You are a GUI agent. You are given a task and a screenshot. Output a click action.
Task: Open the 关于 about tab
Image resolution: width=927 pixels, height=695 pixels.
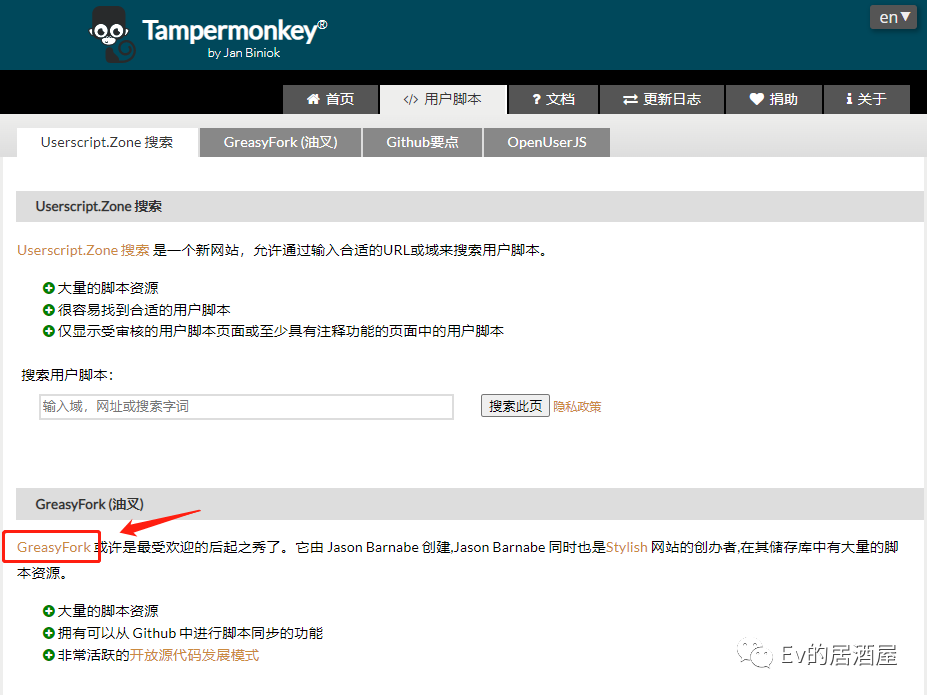coord(866,99)
